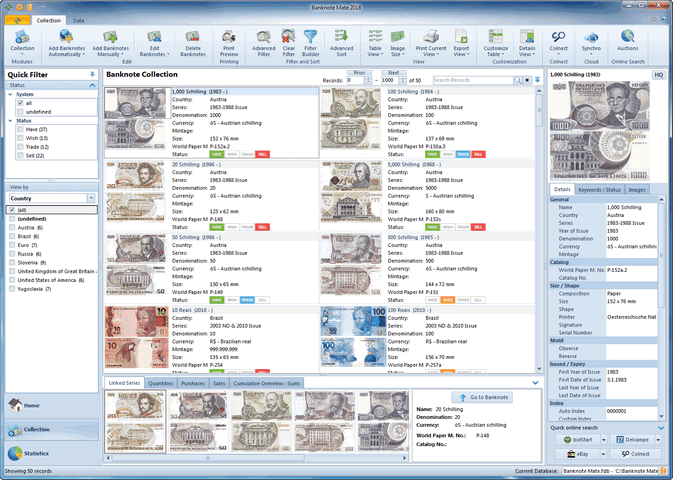The width and height of the screenshot is (673, 480).
Task: Click the Advanced Sort icon
Action: pyautogui.click(x=342, y=41)
